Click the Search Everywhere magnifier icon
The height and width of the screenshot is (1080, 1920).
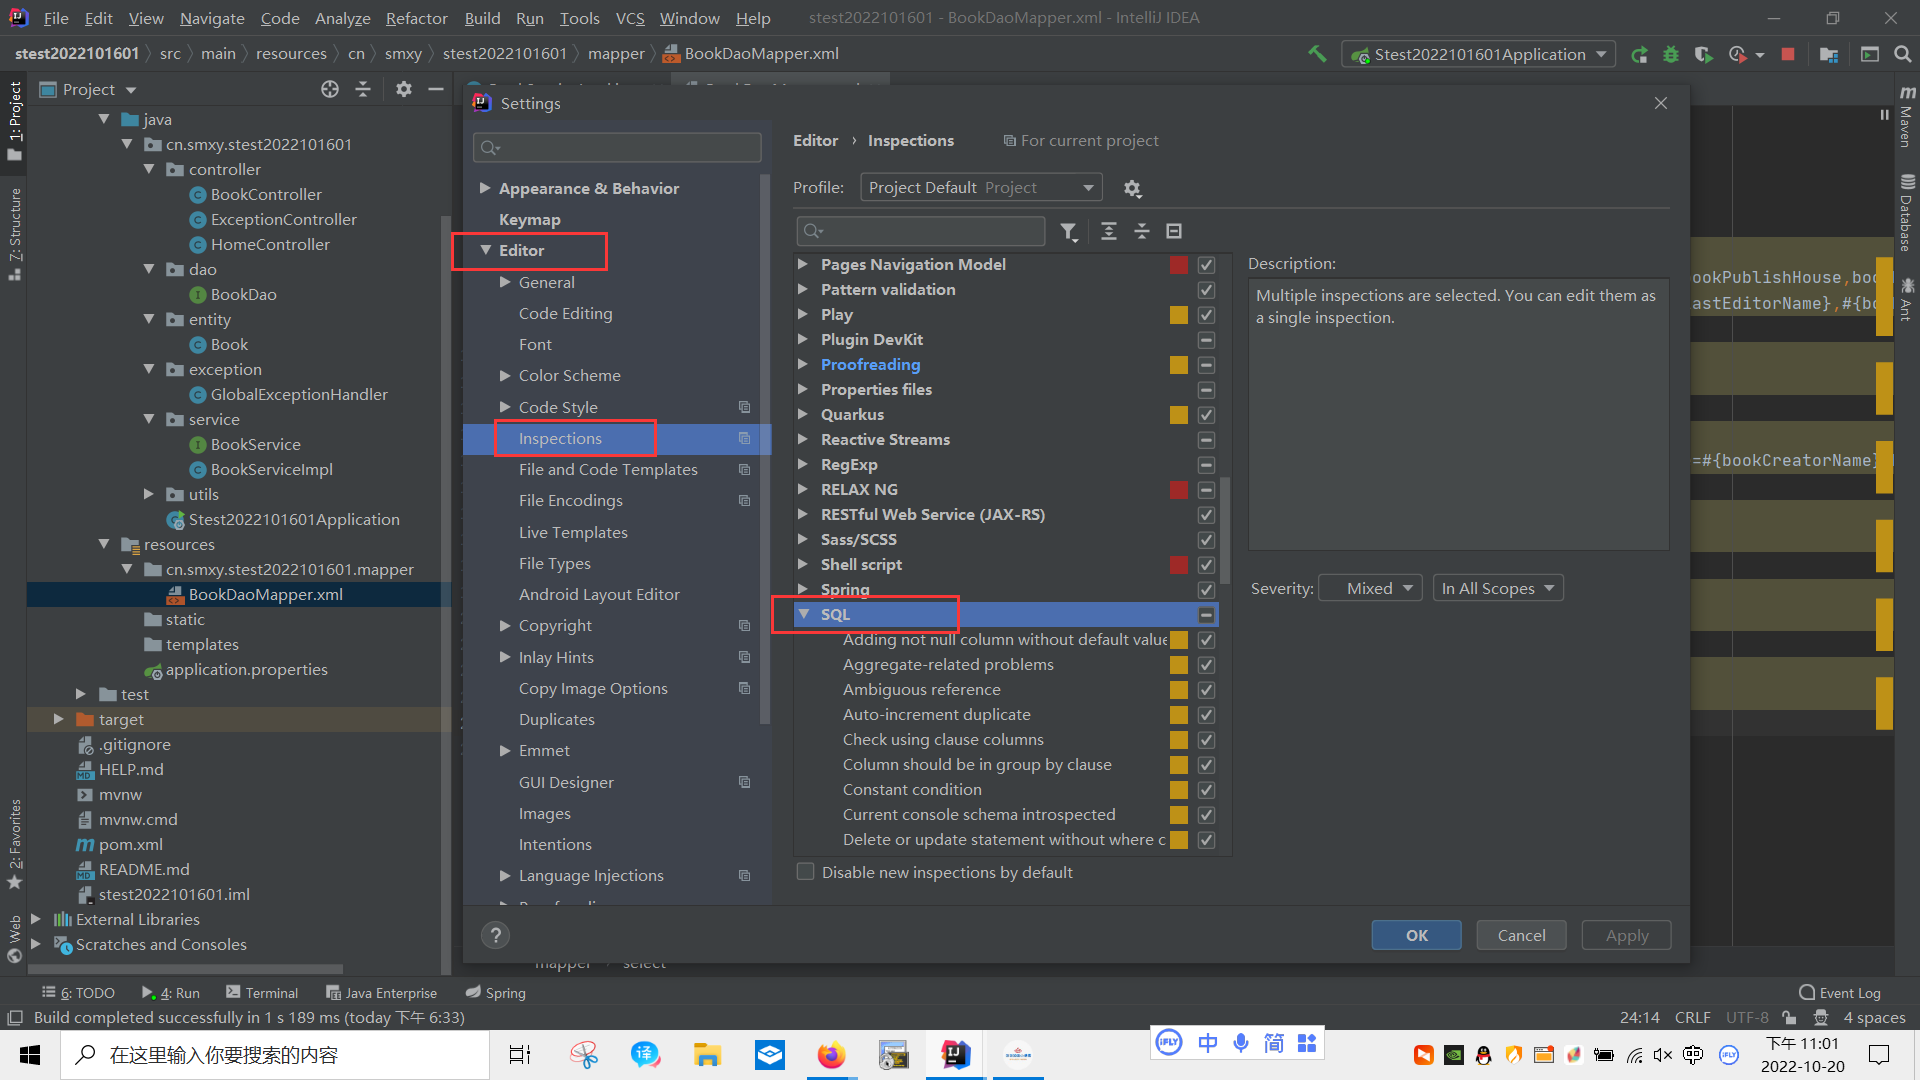pos(1902,54)
